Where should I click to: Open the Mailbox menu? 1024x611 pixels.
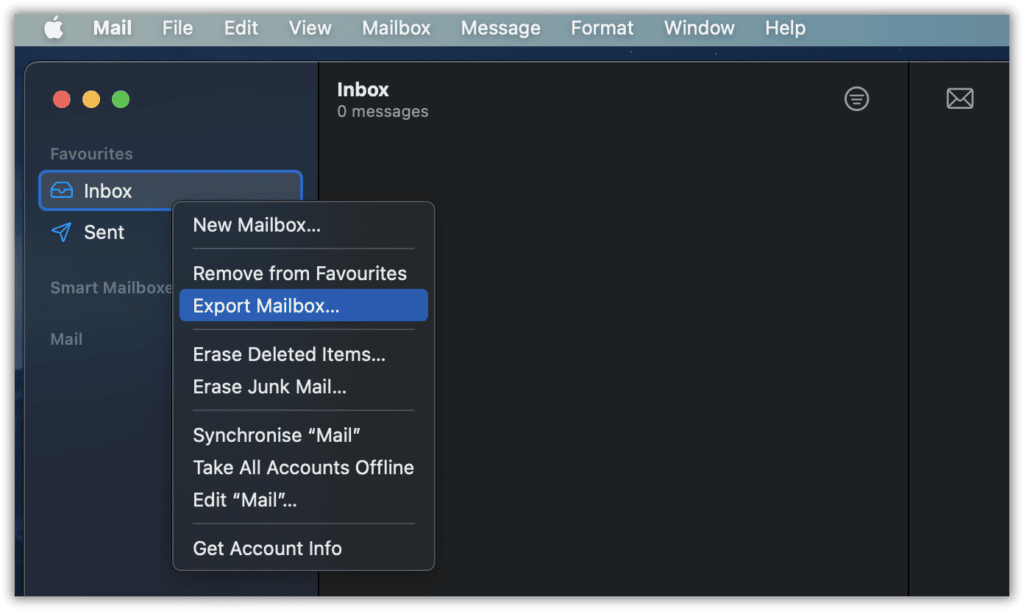[396, 28]
